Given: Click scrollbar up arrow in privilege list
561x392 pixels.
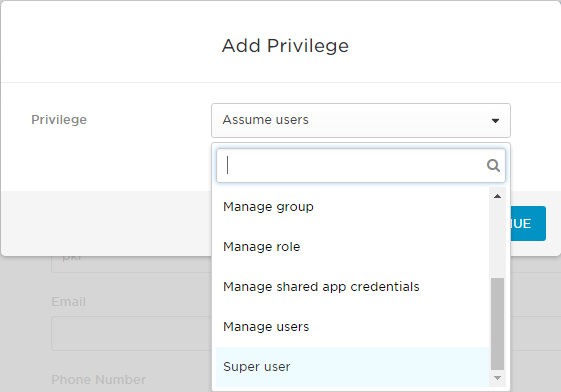Looking at the screenshot, I should point(497,196).
